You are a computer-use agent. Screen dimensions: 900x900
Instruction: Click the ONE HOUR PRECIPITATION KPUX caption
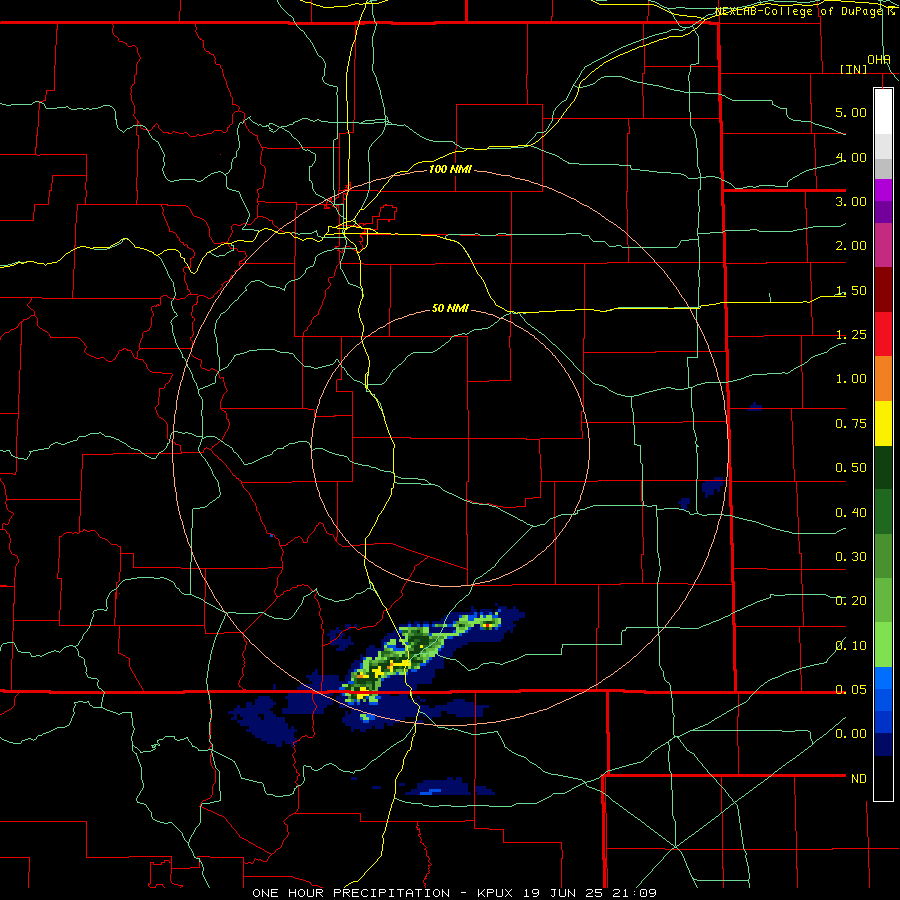(x=454, y=893)
